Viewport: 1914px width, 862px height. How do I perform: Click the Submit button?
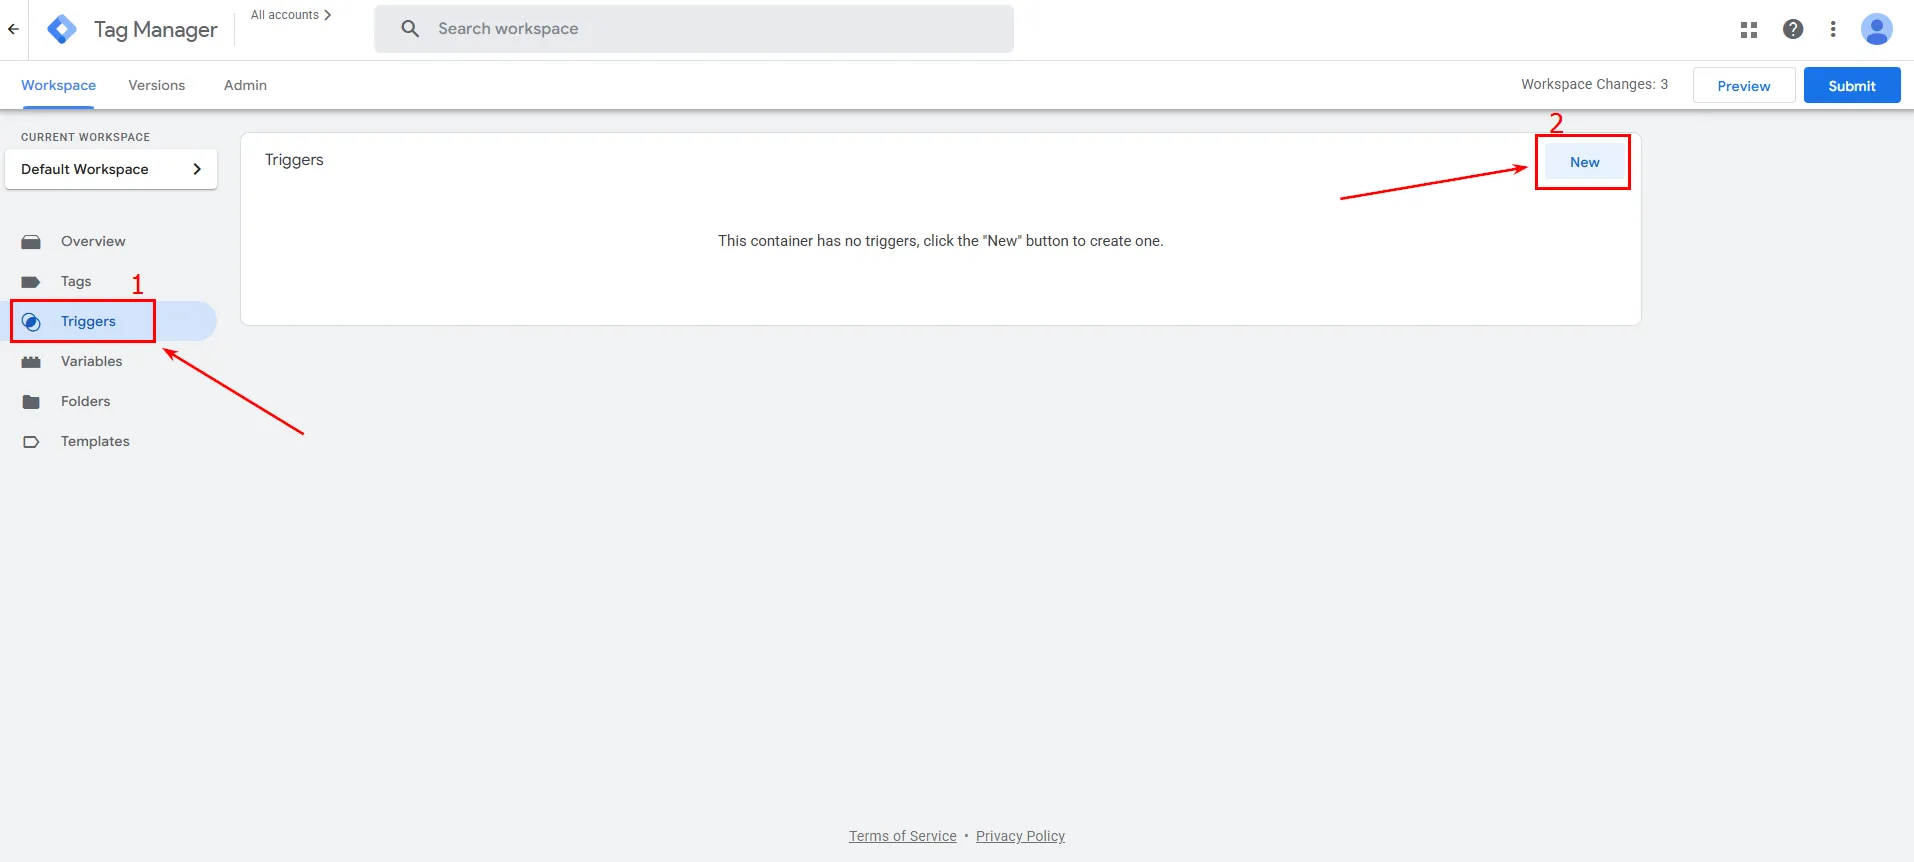pos(1851,86)
